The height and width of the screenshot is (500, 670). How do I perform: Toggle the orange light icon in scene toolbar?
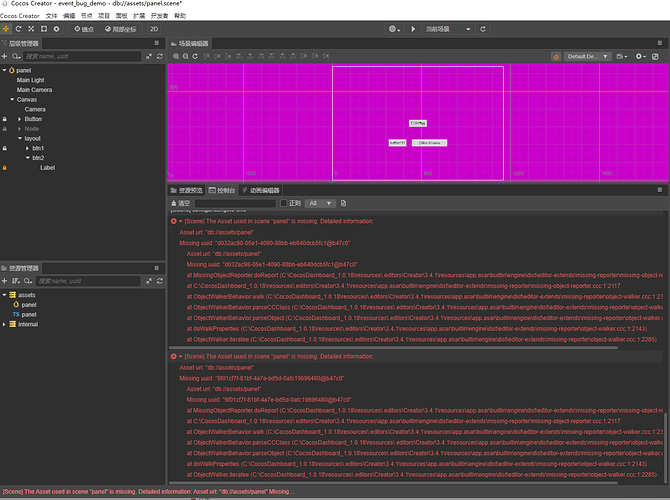556,56
